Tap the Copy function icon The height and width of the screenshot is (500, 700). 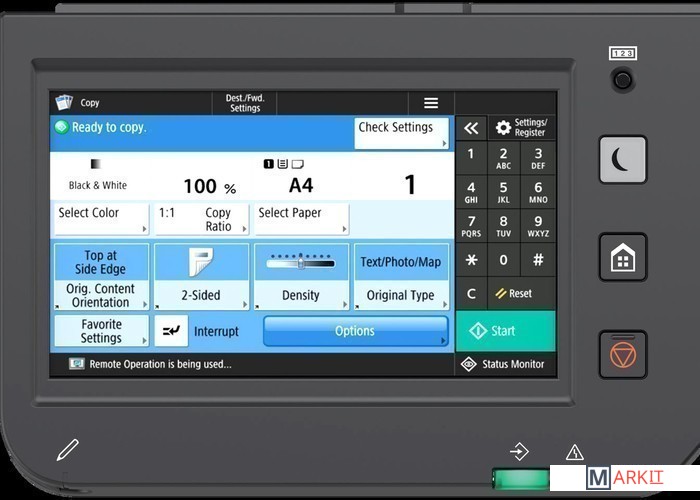pyautogui.click(x=64, y=103)
